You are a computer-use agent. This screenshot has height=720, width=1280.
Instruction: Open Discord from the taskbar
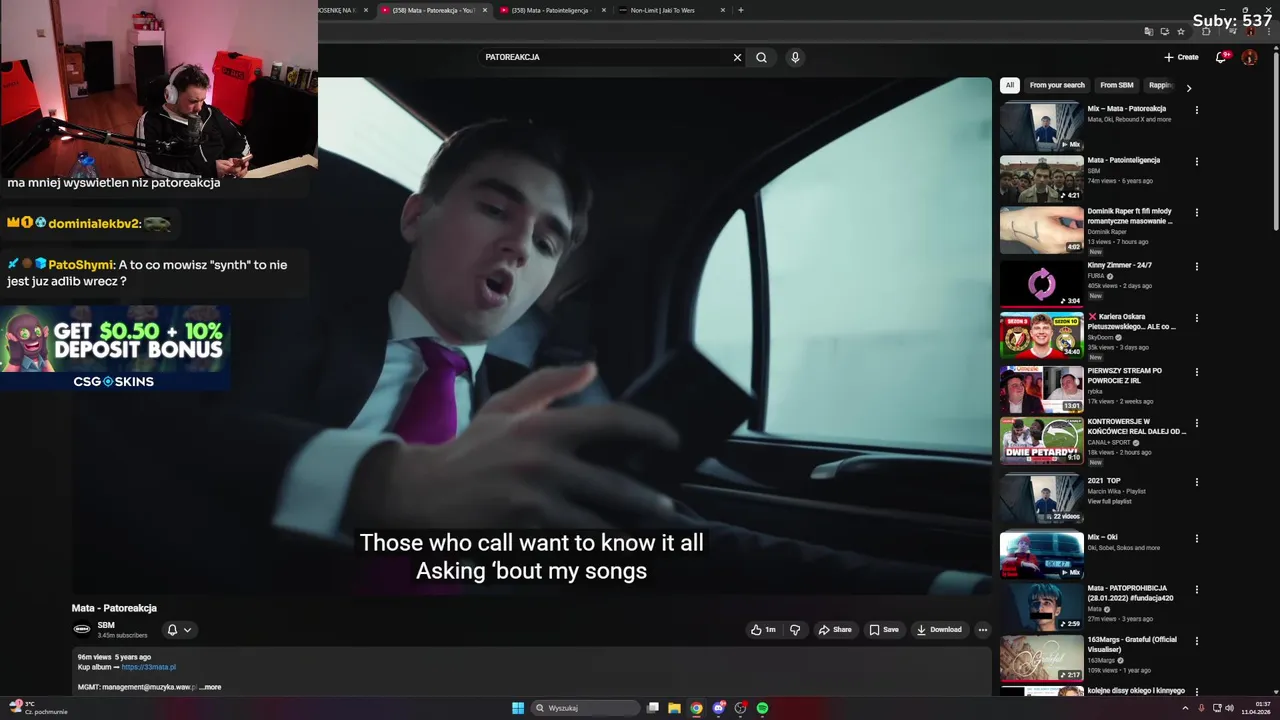(x=719, y=708)
